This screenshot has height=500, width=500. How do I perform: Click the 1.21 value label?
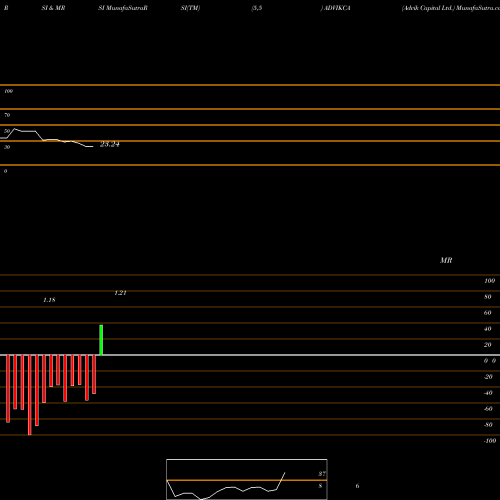pos(120,293)
